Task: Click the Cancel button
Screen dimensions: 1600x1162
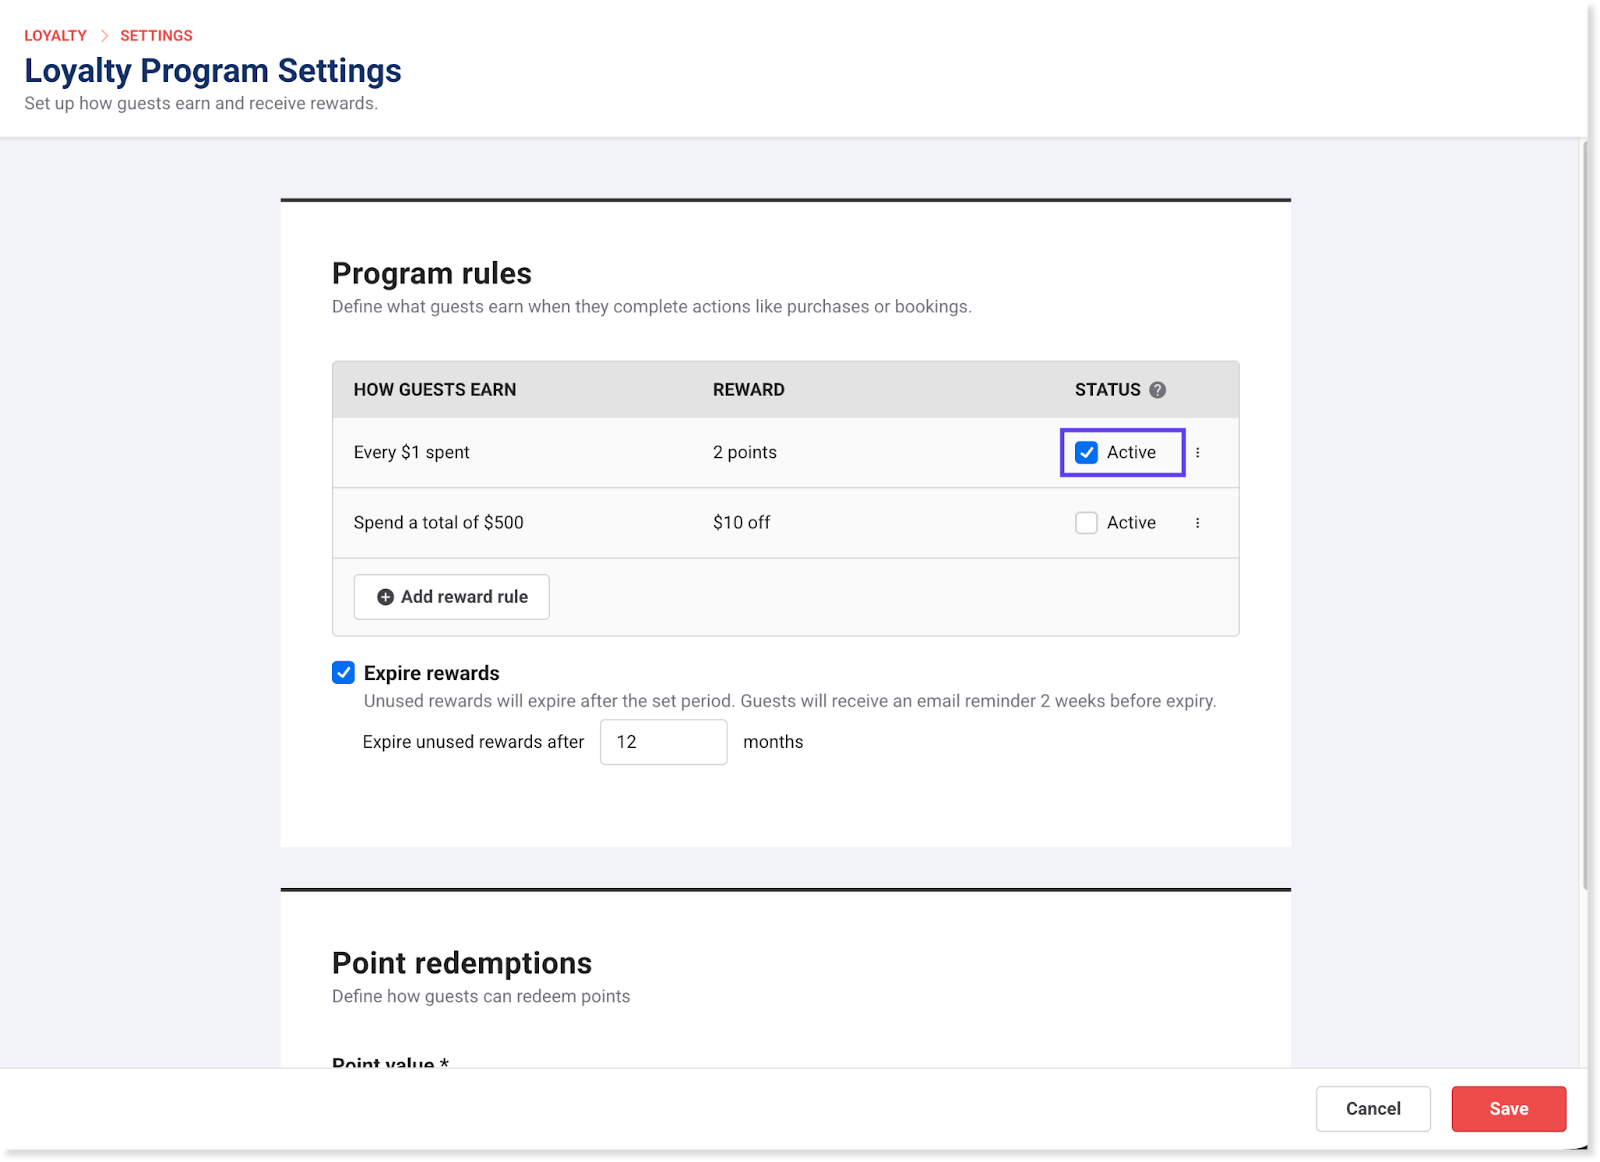Action: [x=1372, y=1109]
